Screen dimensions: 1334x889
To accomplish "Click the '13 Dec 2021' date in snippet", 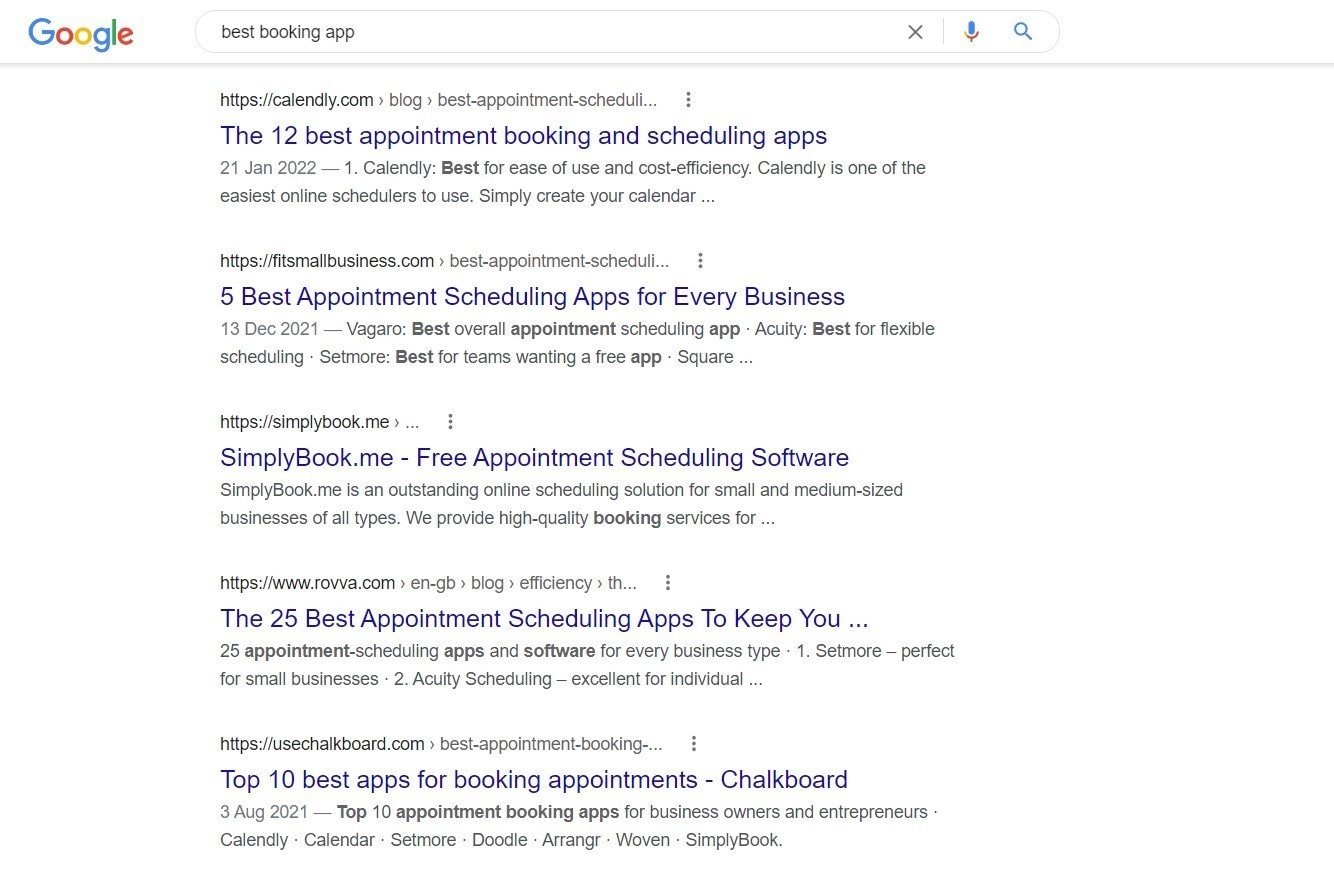I will click(x=269, y=329).
